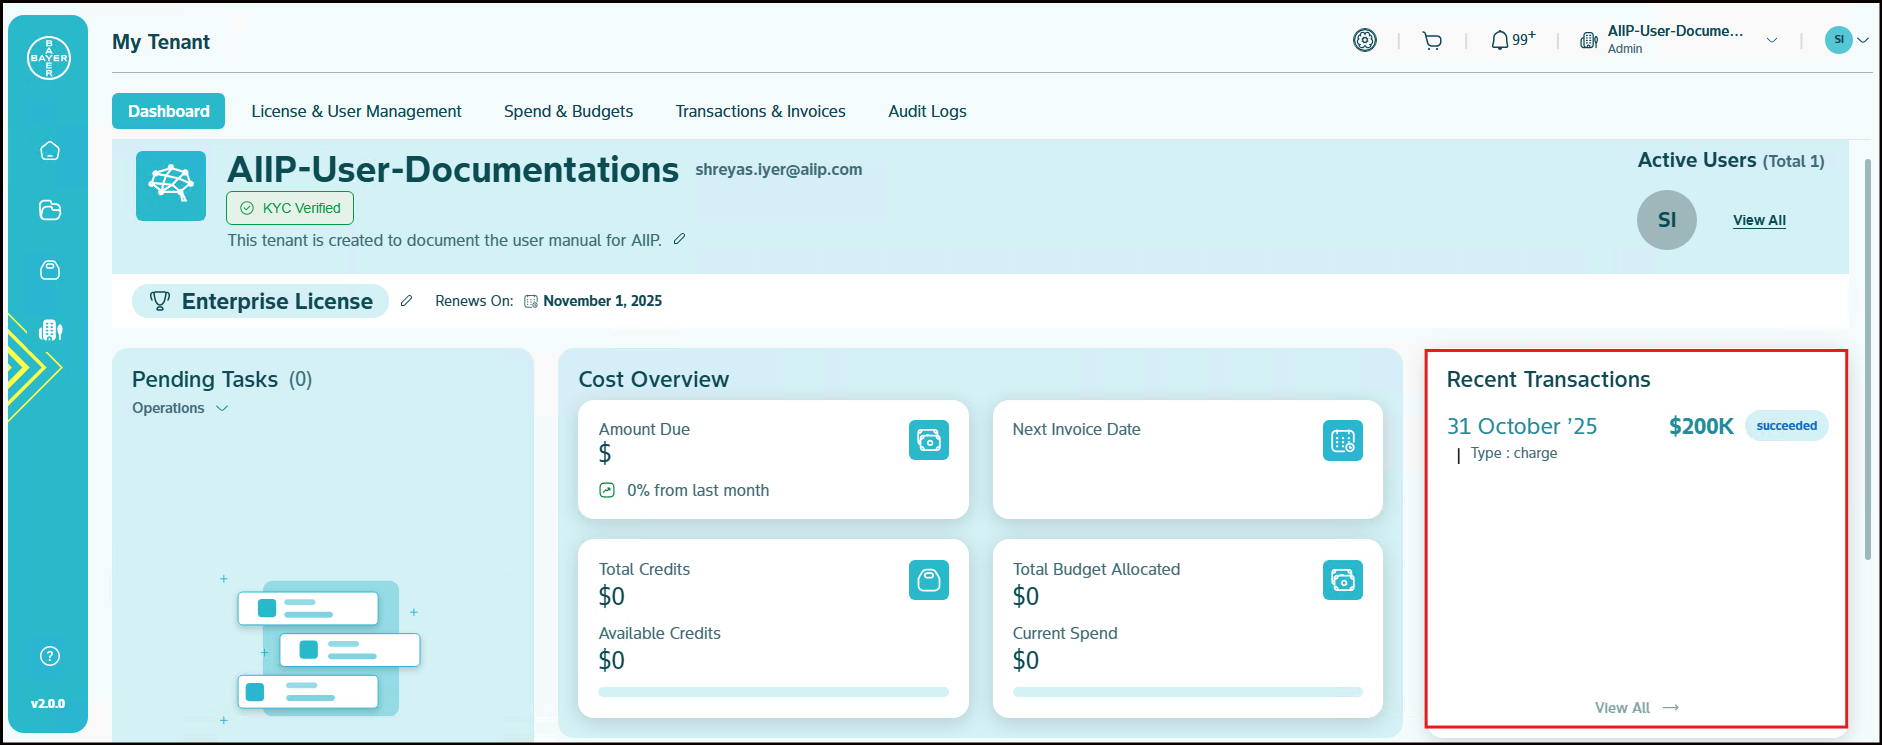Click the Bayer logo in sidebar
1882x745 pixels.
coord(48,58)
